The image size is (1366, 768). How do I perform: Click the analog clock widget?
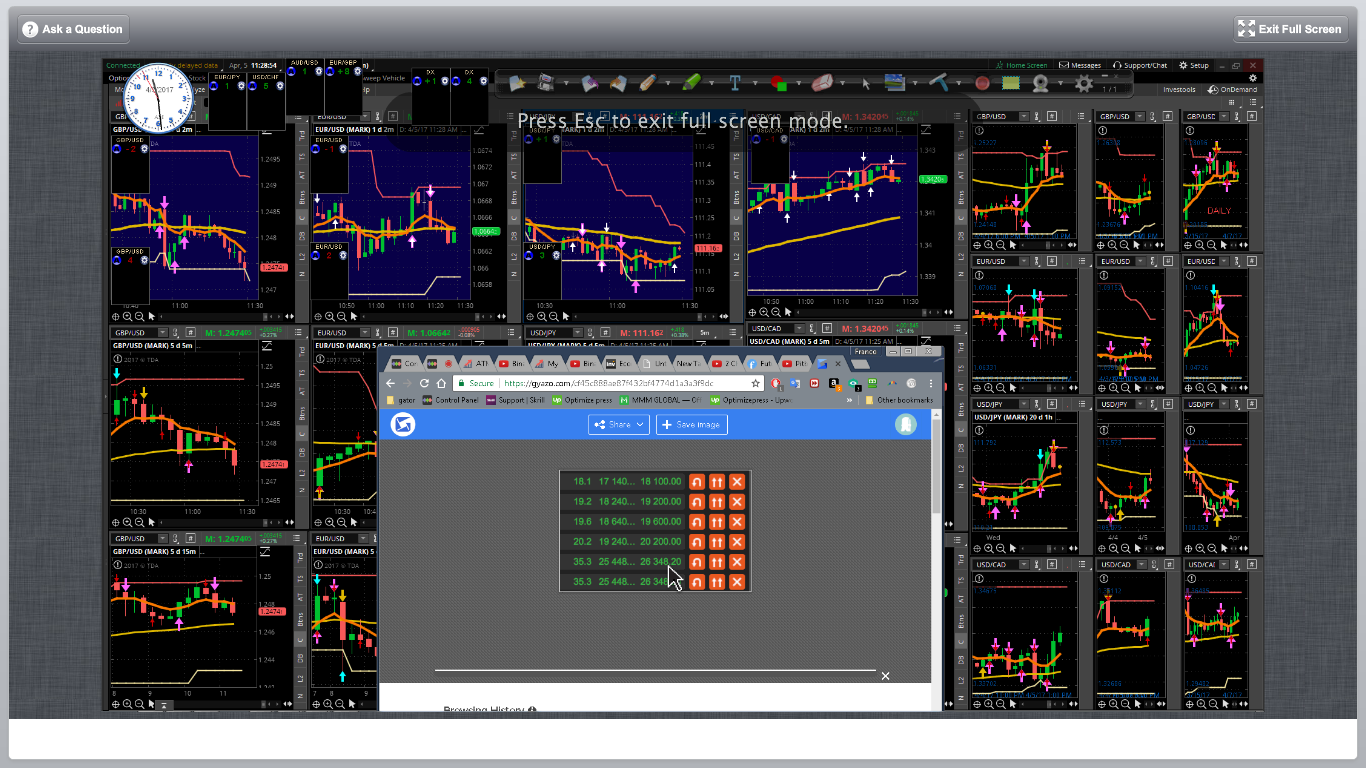click(161, 98)
